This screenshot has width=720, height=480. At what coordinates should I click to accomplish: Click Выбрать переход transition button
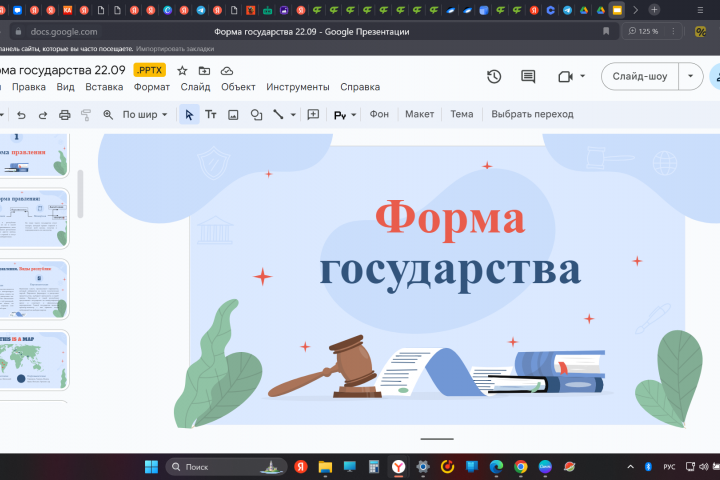click(532, 114)
